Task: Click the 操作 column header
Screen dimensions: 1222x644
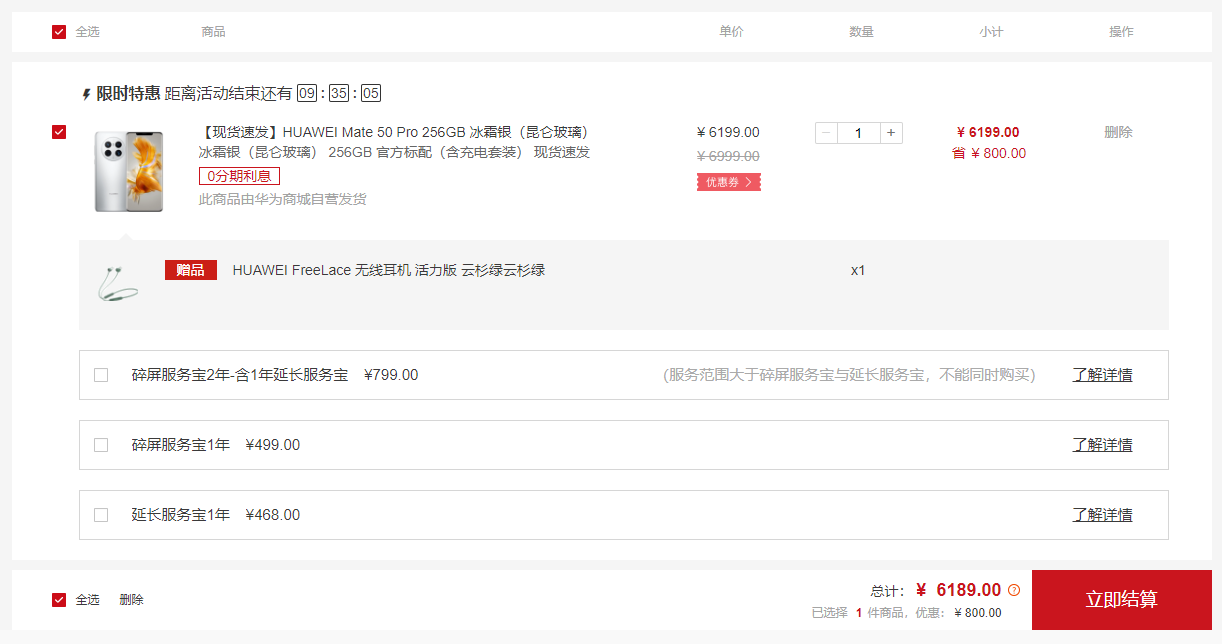Action: [1121, 32]
